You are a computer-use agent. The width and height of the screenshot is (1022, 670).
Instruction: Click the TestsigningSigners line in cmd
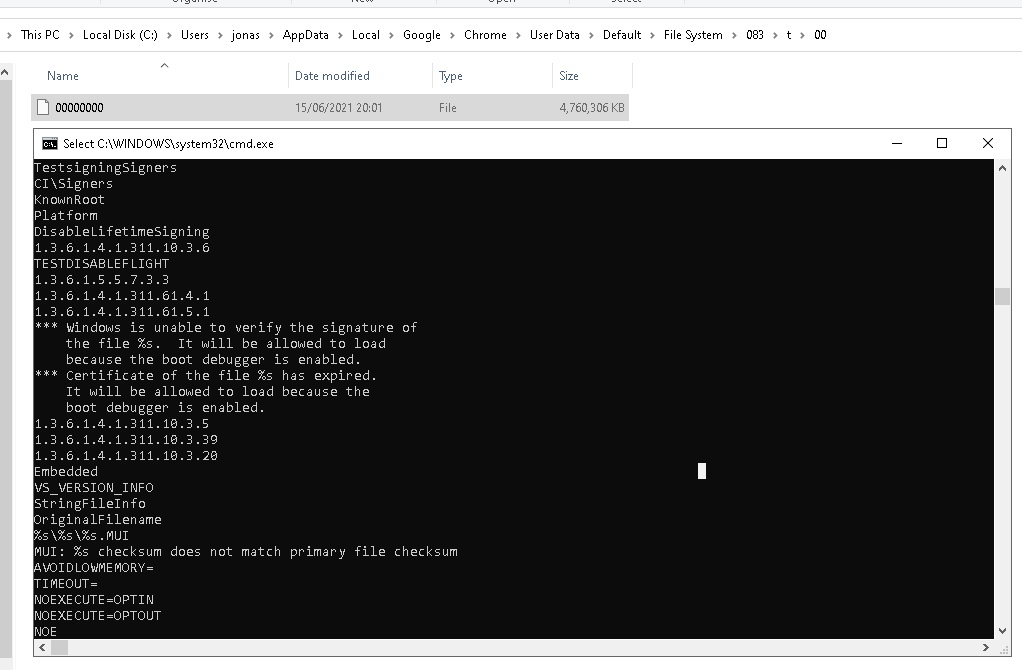[x=105, y=168]
